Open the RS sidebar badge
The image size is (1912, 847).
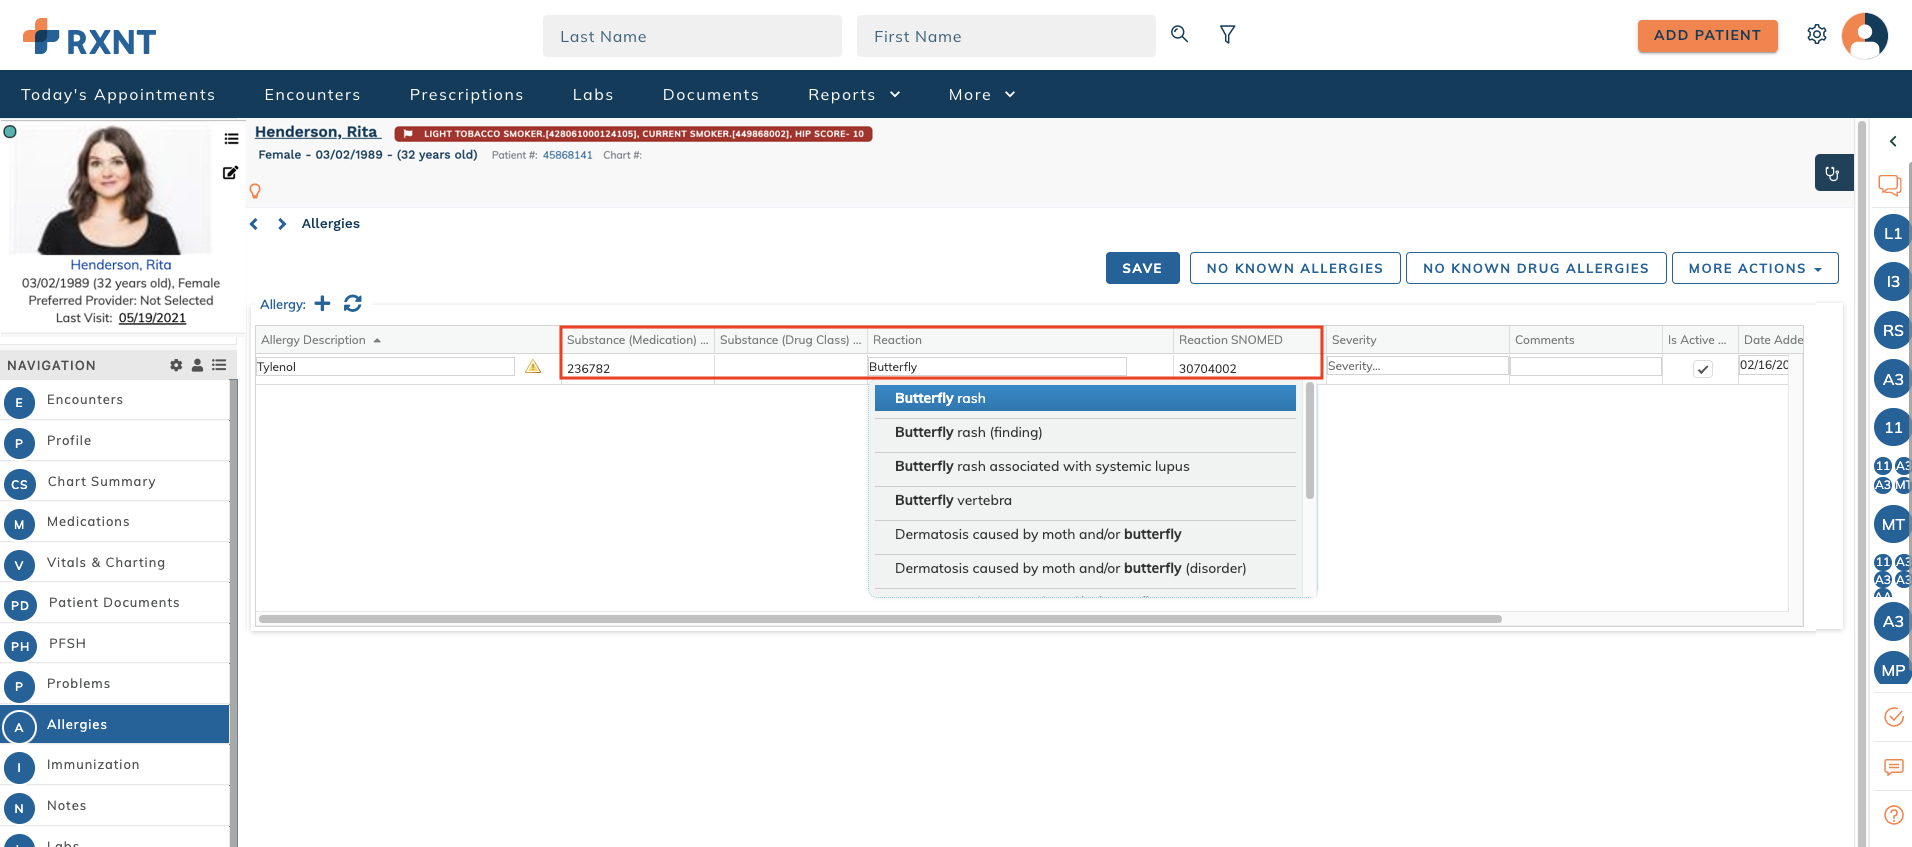(x=1892, y=330)
